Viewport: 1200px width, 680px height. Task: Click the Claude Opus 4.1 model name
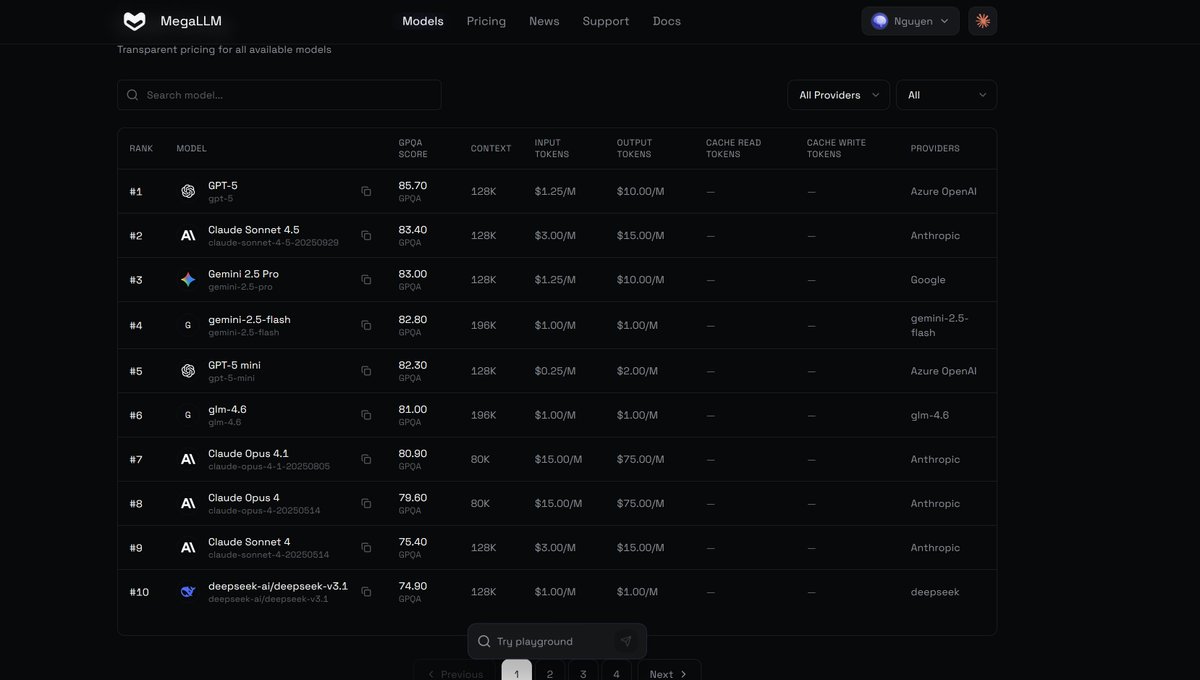[x=248, y=453]
